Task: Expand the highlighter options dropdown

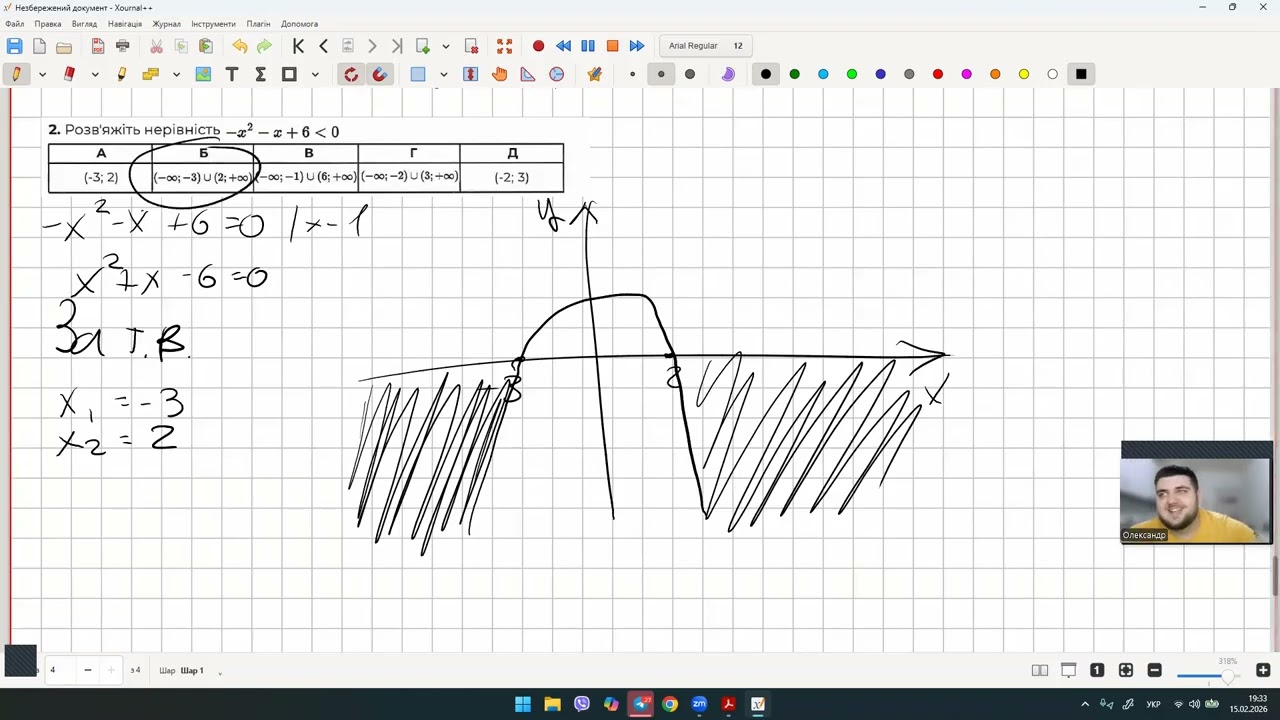Action: click(x=176, y=74)
